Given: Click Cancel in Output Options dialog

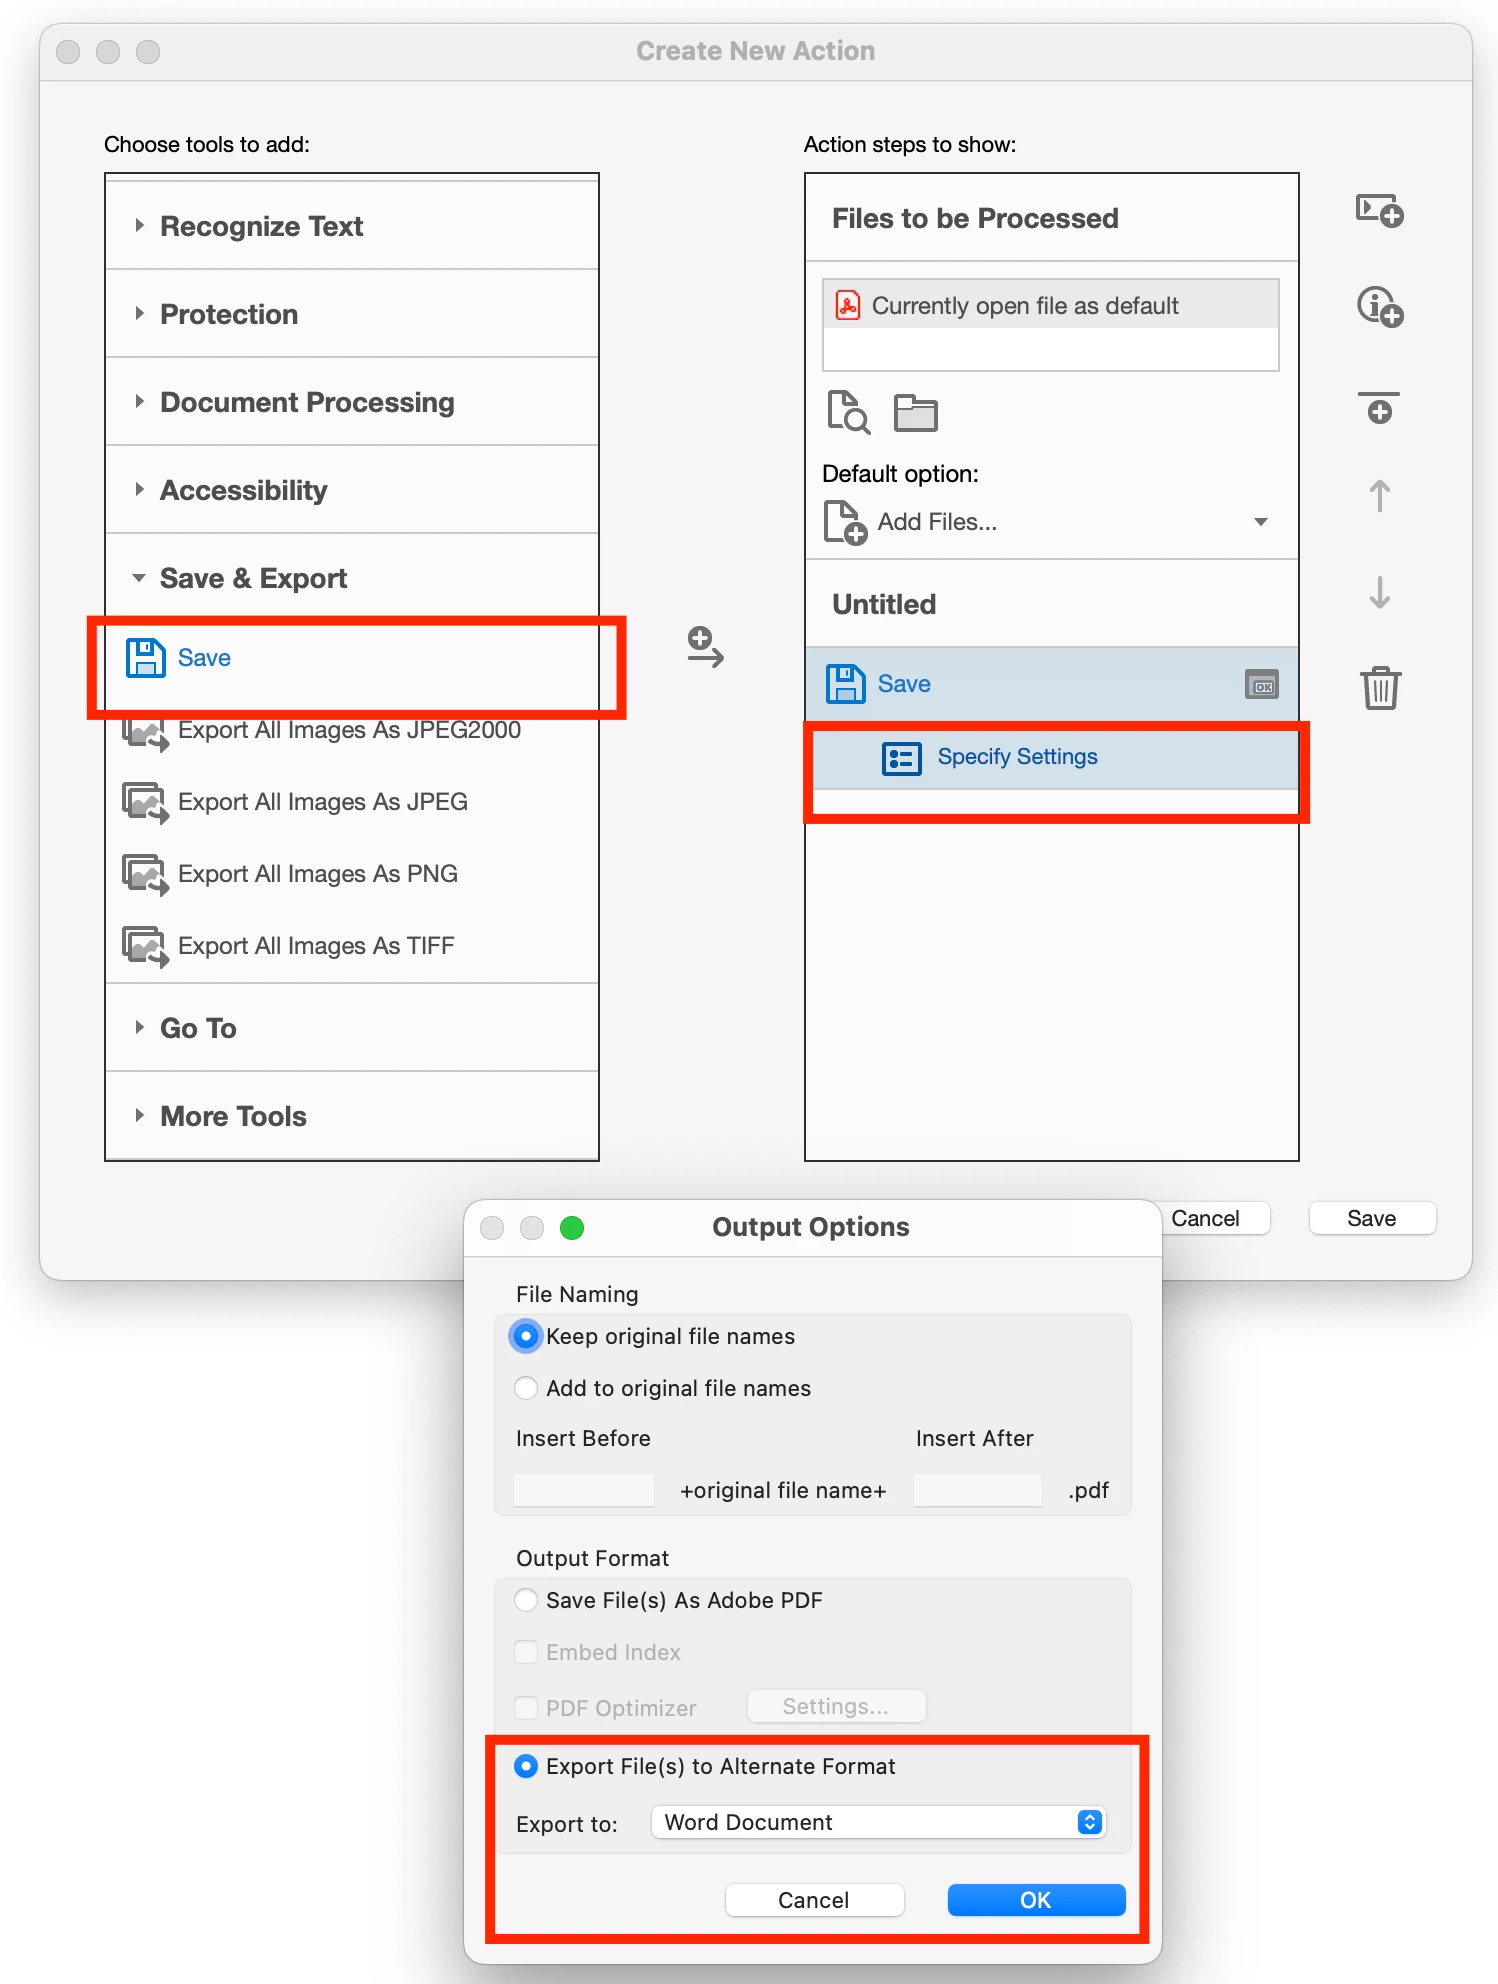Looking at the screenshot, I should coord(814,1900).
